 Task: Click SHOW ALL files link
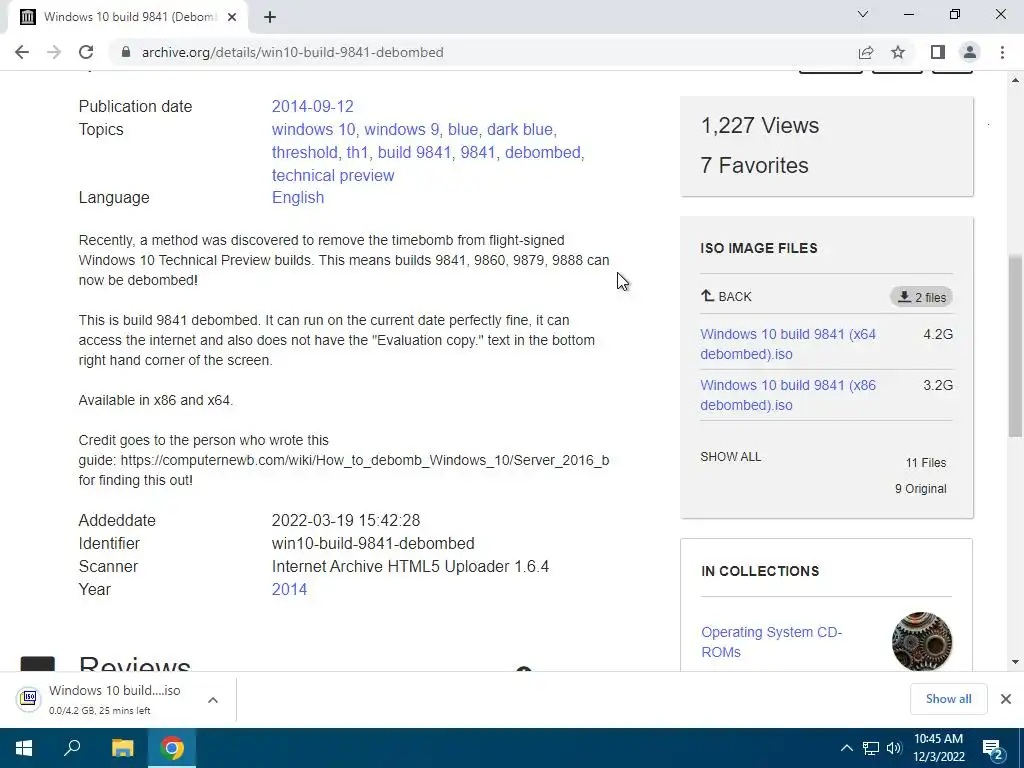point(731,456)
